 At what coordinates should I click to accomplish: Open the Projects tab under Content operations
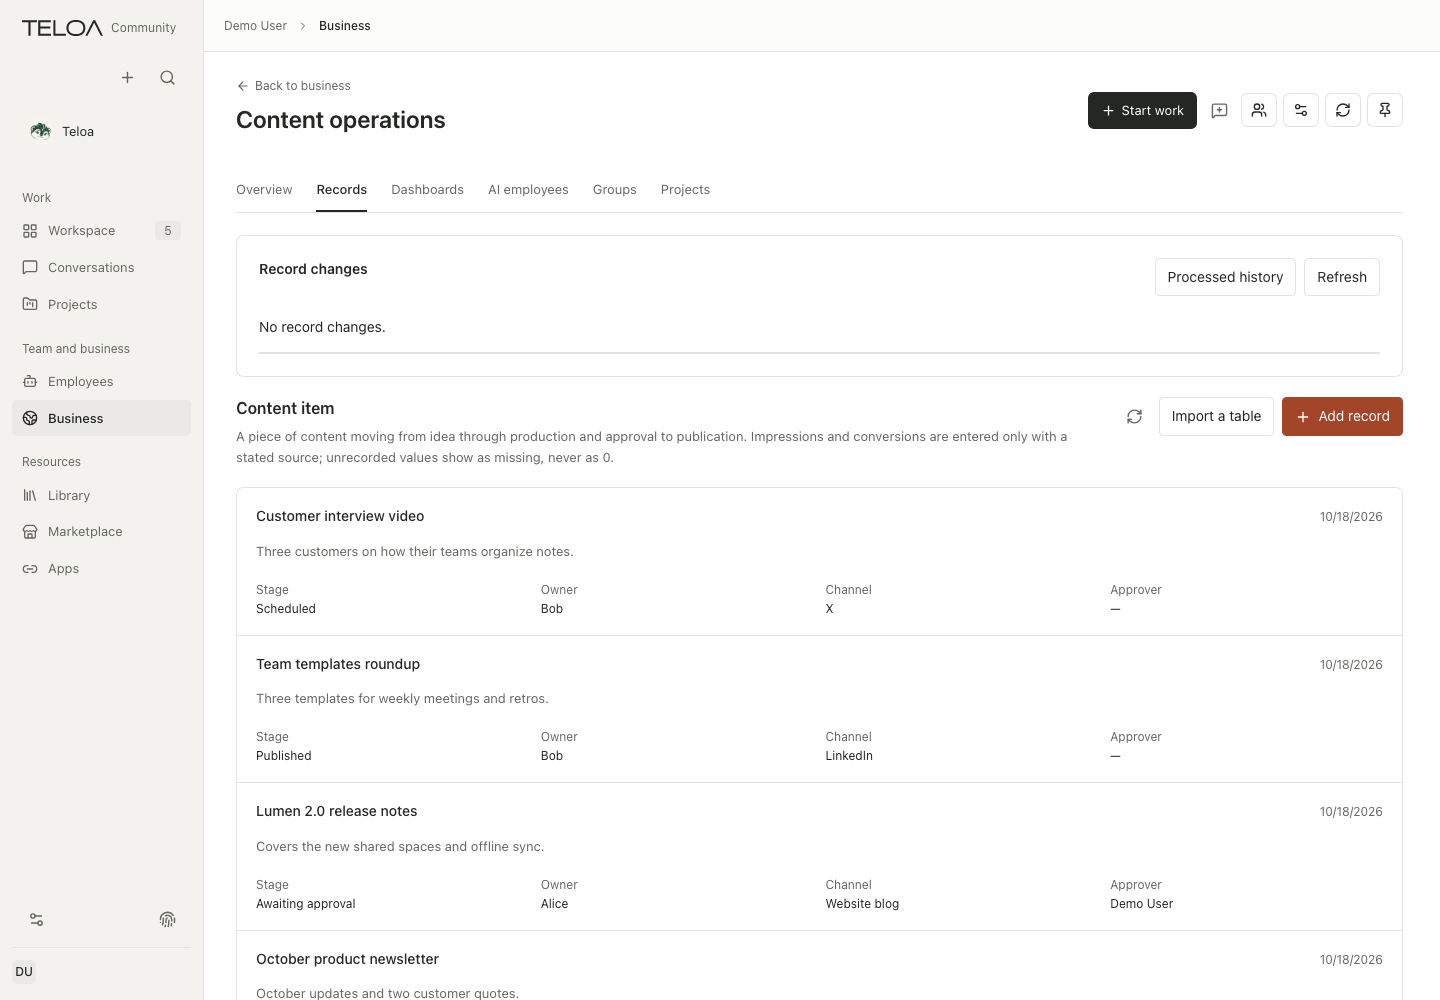(685, 190)
